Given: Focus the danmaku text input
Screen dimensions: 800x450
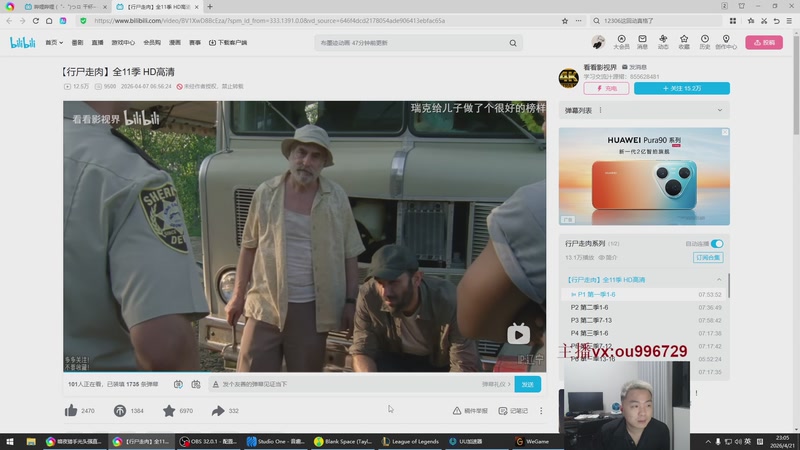Looking at the screenshot, I should [344, 384].
